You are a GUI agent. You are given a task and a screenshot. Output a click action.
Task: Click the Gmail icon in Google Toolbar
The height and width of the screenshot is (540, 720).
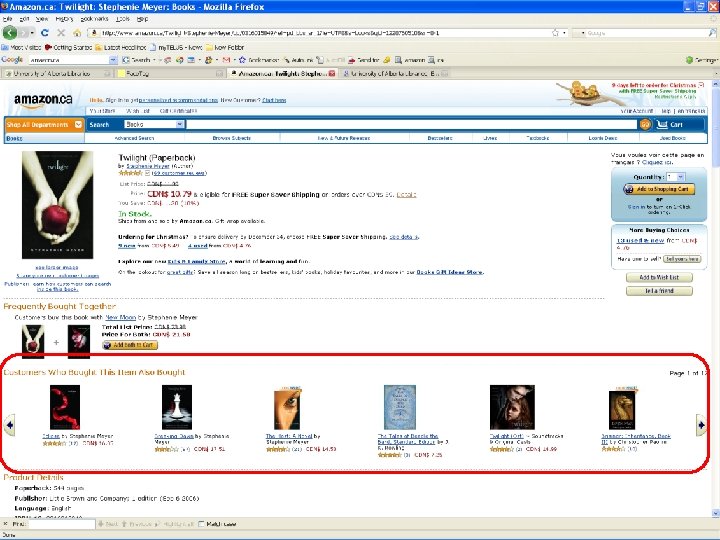[x=226, y=60]
